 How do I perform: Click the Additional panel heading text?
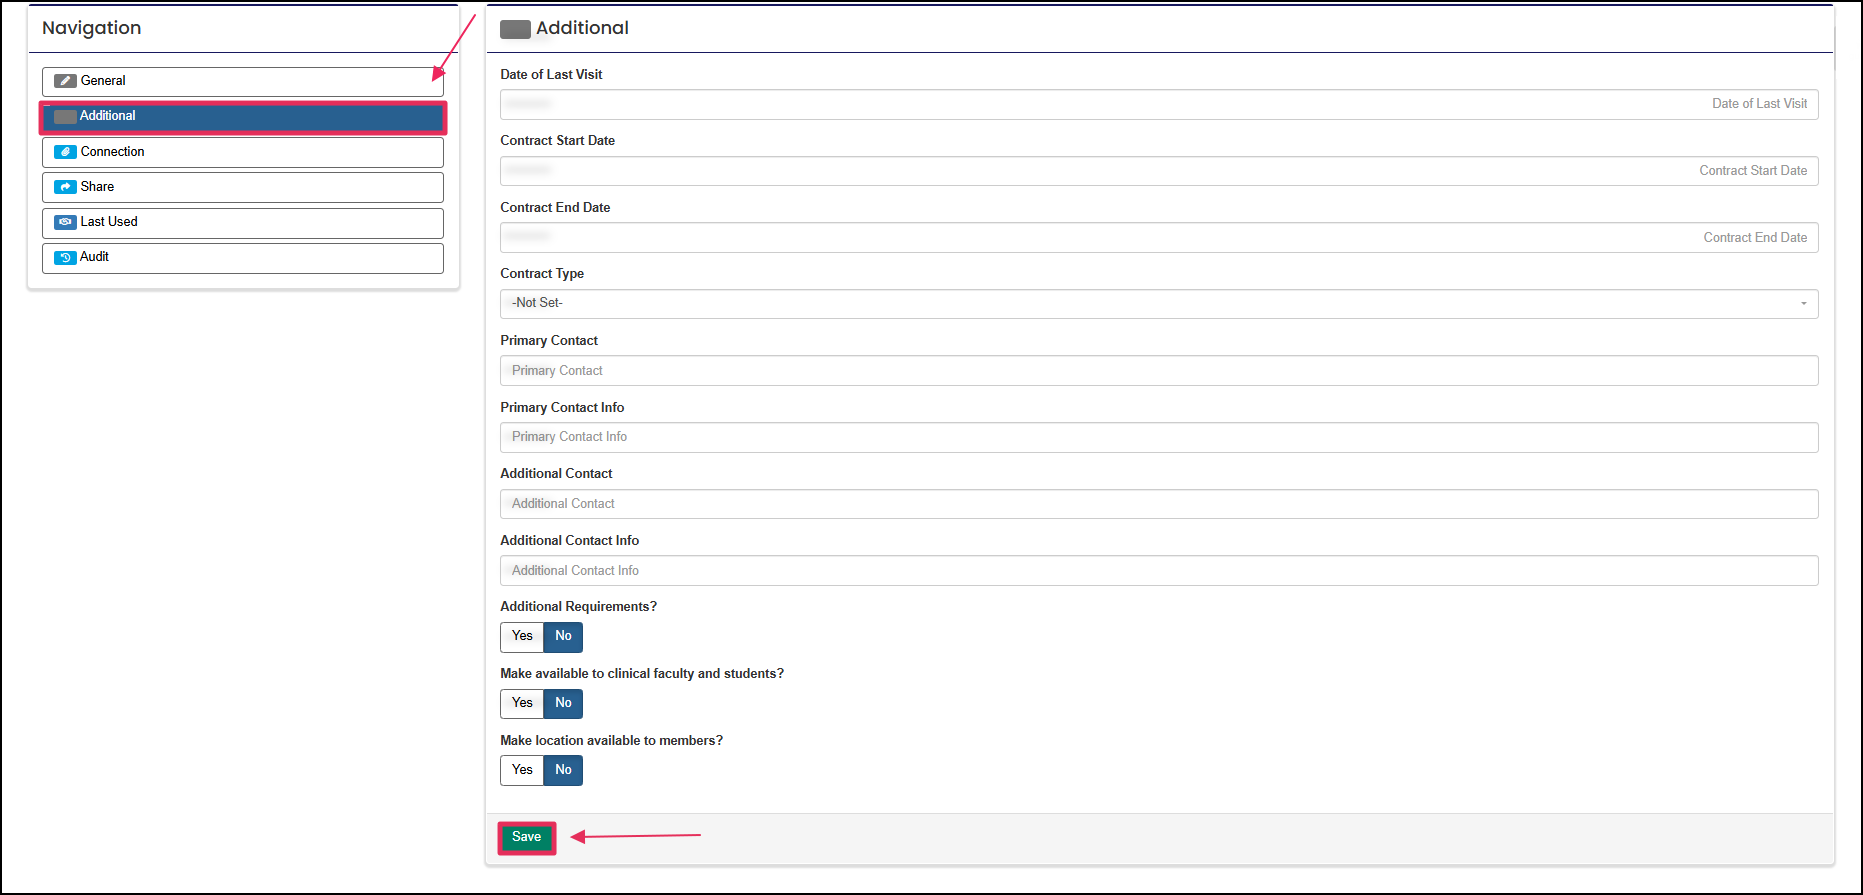582,28
